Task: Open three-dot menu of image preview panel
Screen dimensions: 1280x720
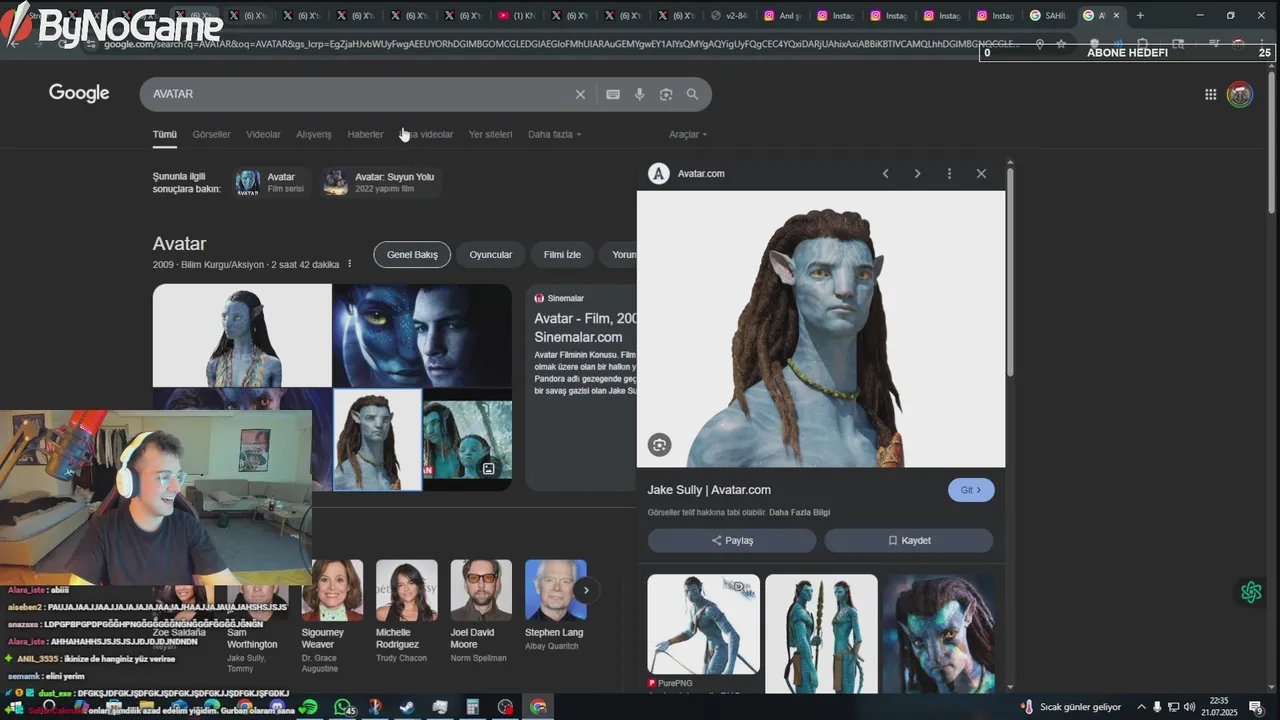Action: click(x=949, y=174)
